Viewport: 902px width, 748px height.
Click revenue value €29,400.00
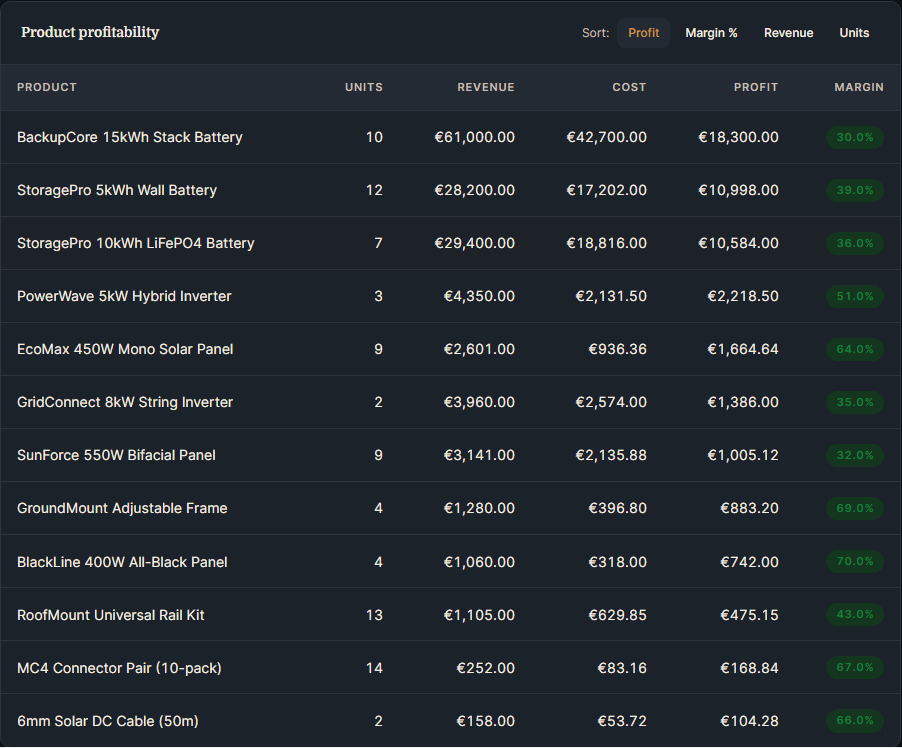pos(475,243)
